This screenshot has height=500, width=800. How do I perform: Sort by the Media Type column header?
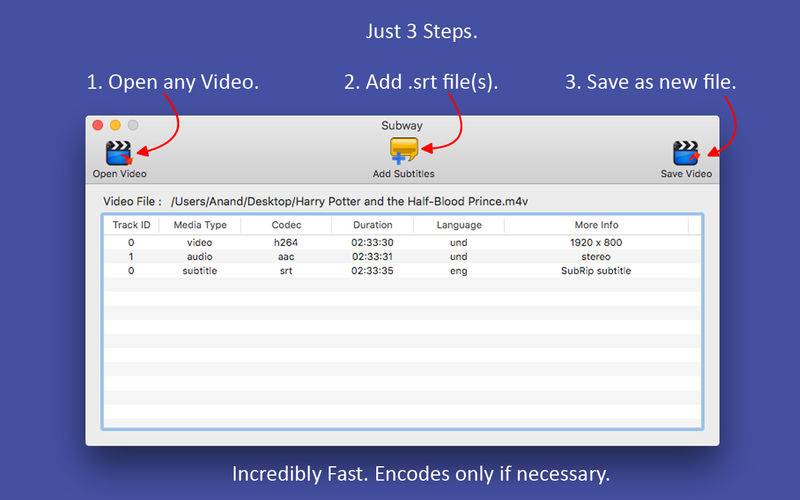[x=200, y=225]
